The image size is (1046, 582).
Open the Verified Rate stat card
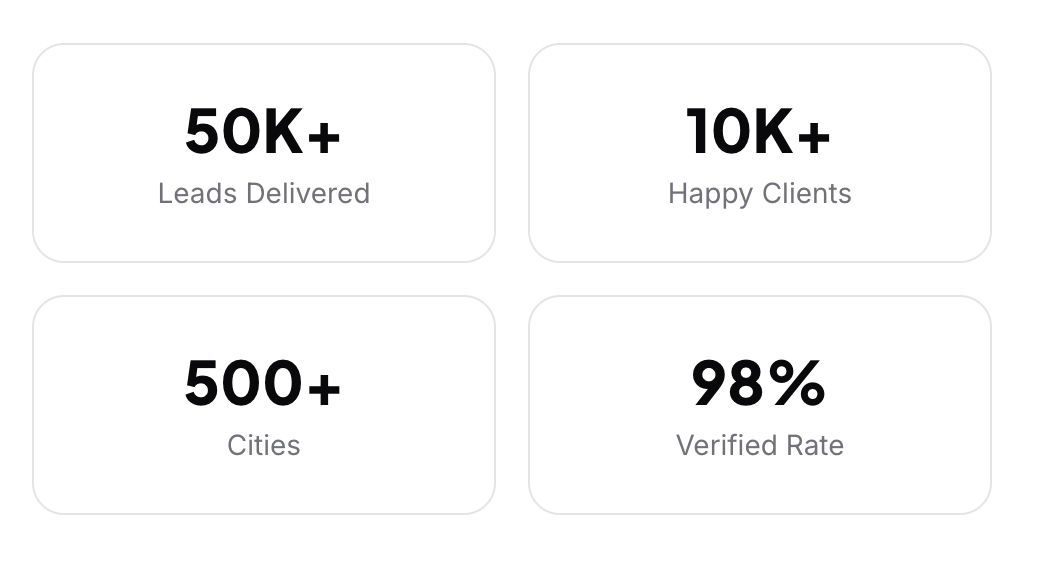coord(760,488)
